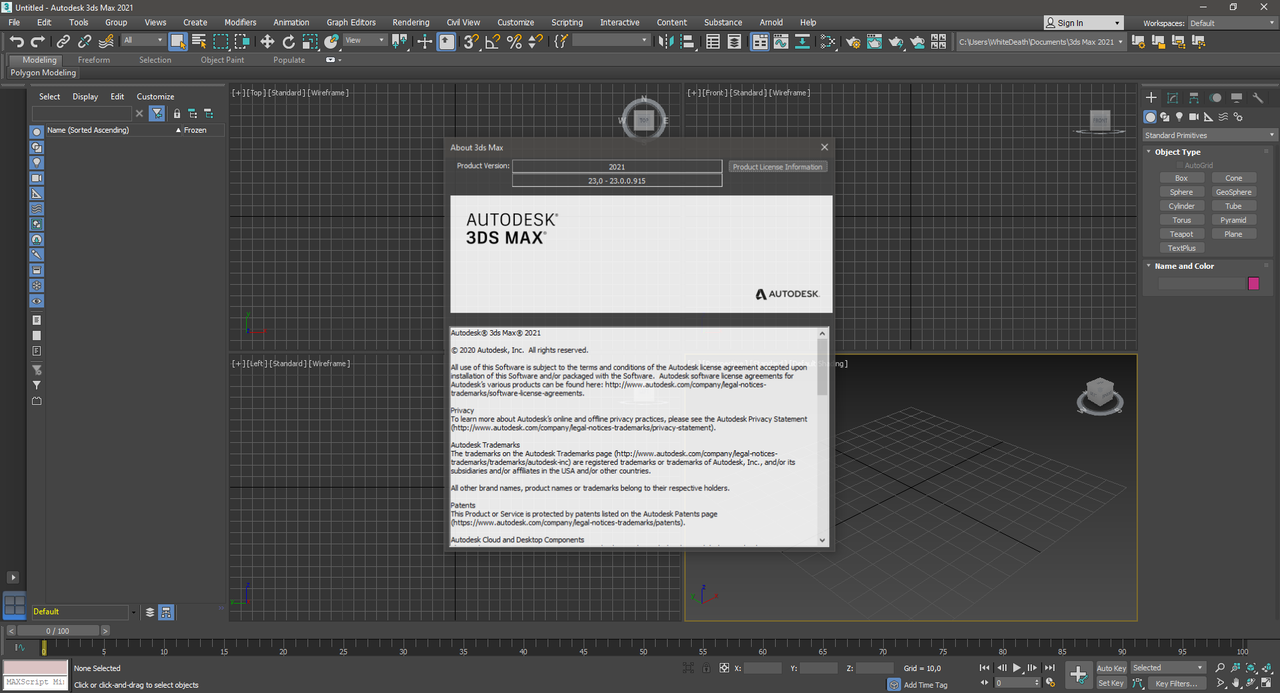
Task: Open Curve Editor
Action: coord(782,41)
